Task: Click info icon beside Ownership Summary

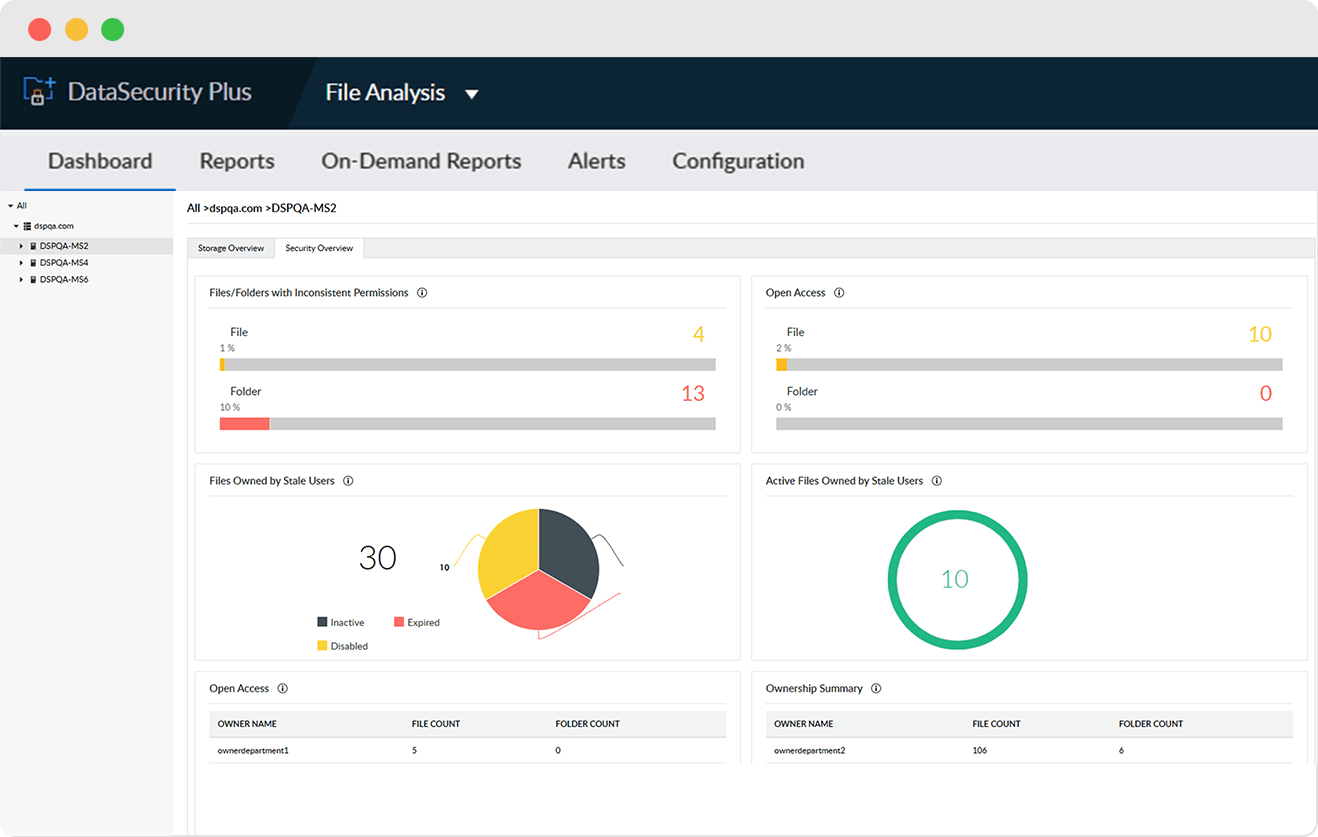Action: click(876, 689)
